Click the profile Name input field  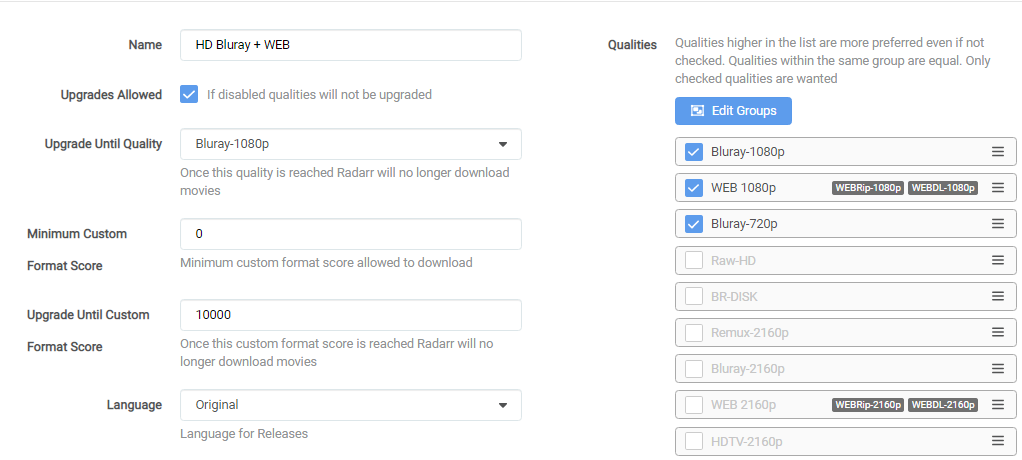pyautogui.click(x=350, y=45)
